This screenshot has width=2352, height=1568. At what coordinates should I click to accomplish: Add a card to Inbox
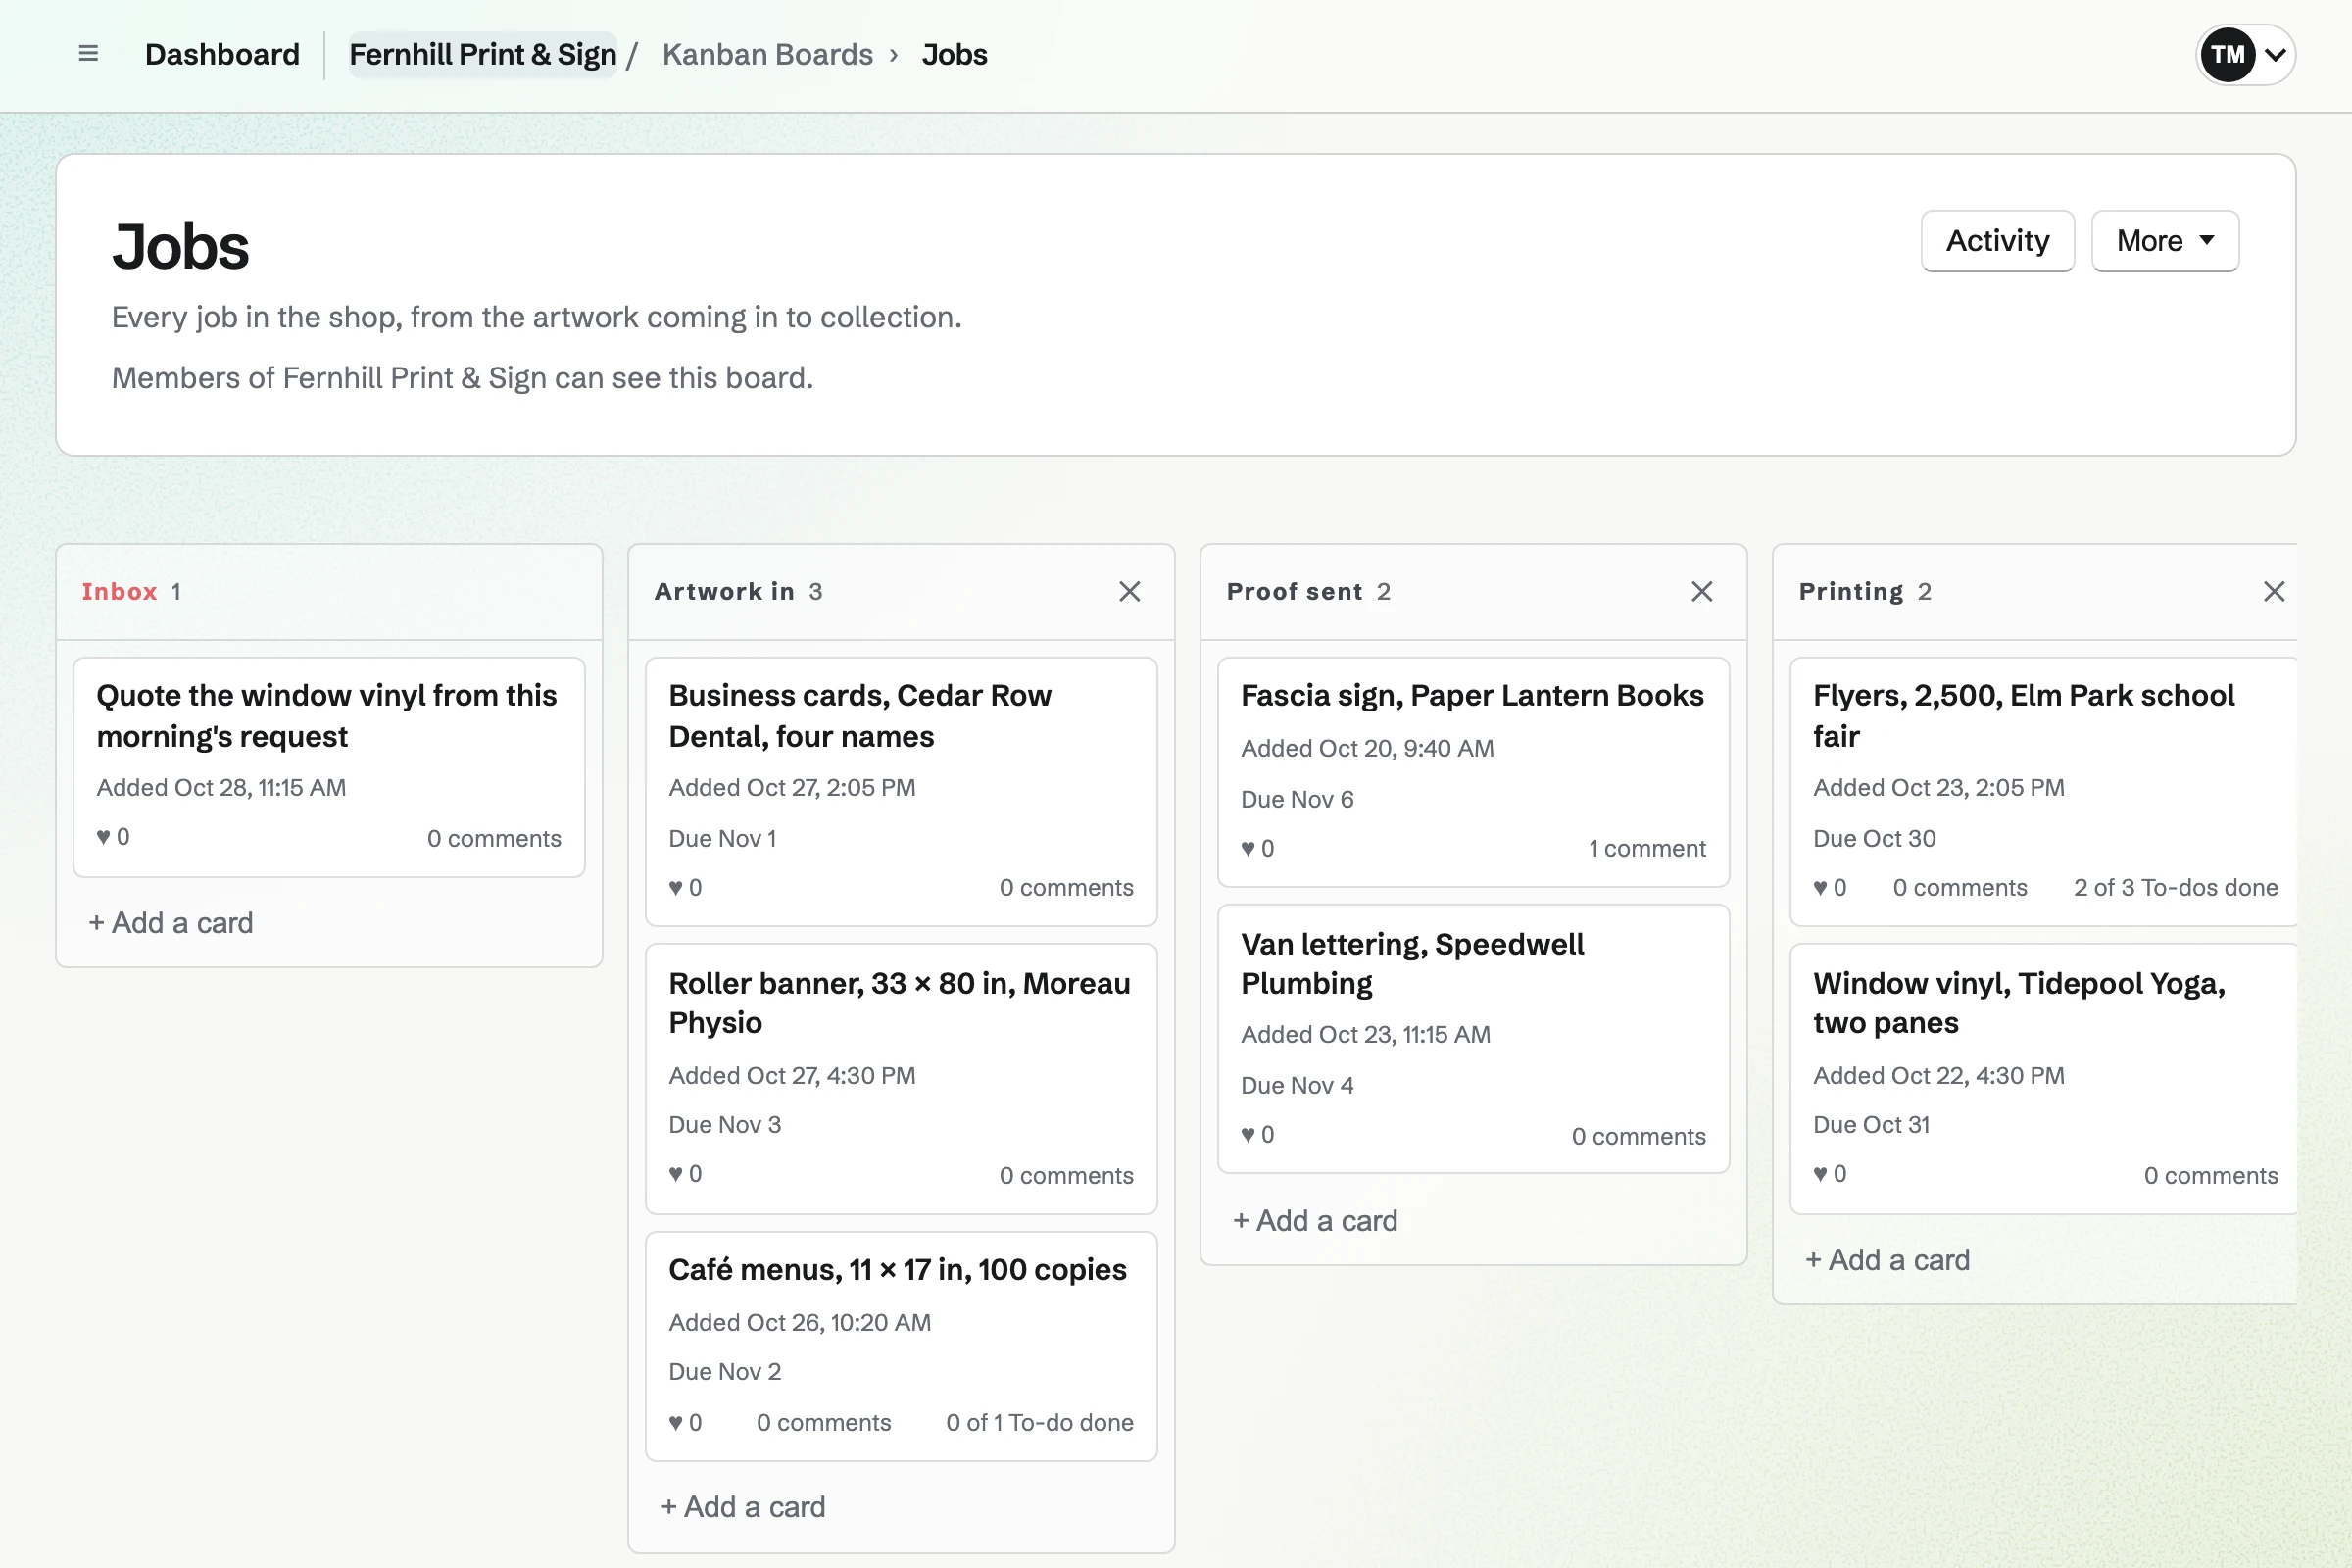coord(171,922)
